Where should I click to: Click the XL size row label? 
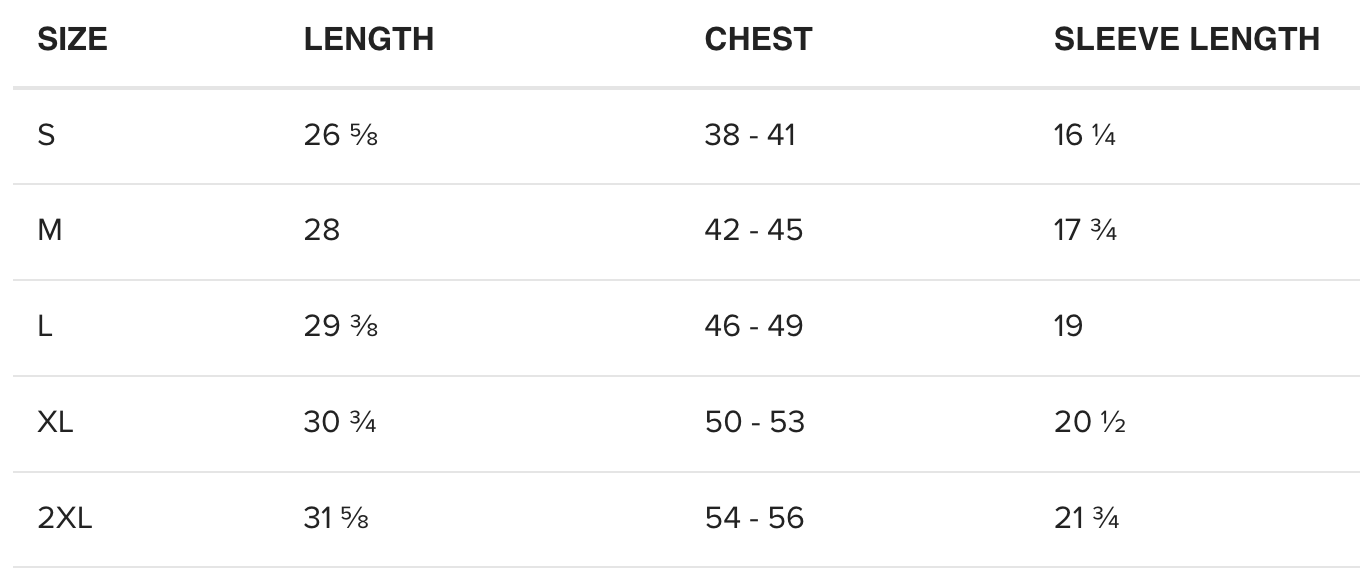[x=55, y=423]
